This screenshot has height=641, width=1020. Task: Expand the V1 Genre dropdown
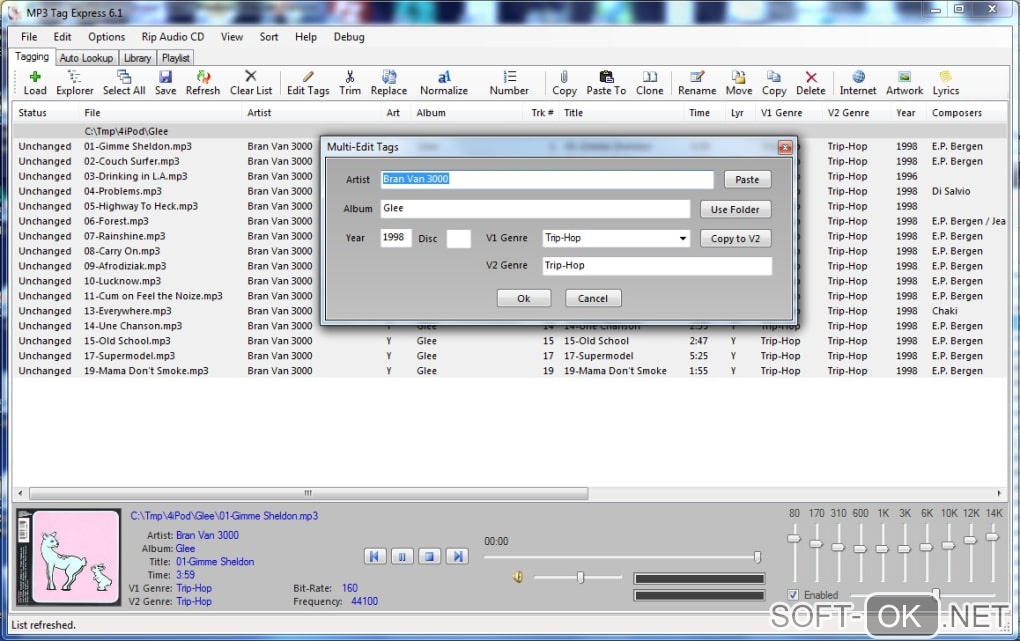click(683, 239)
